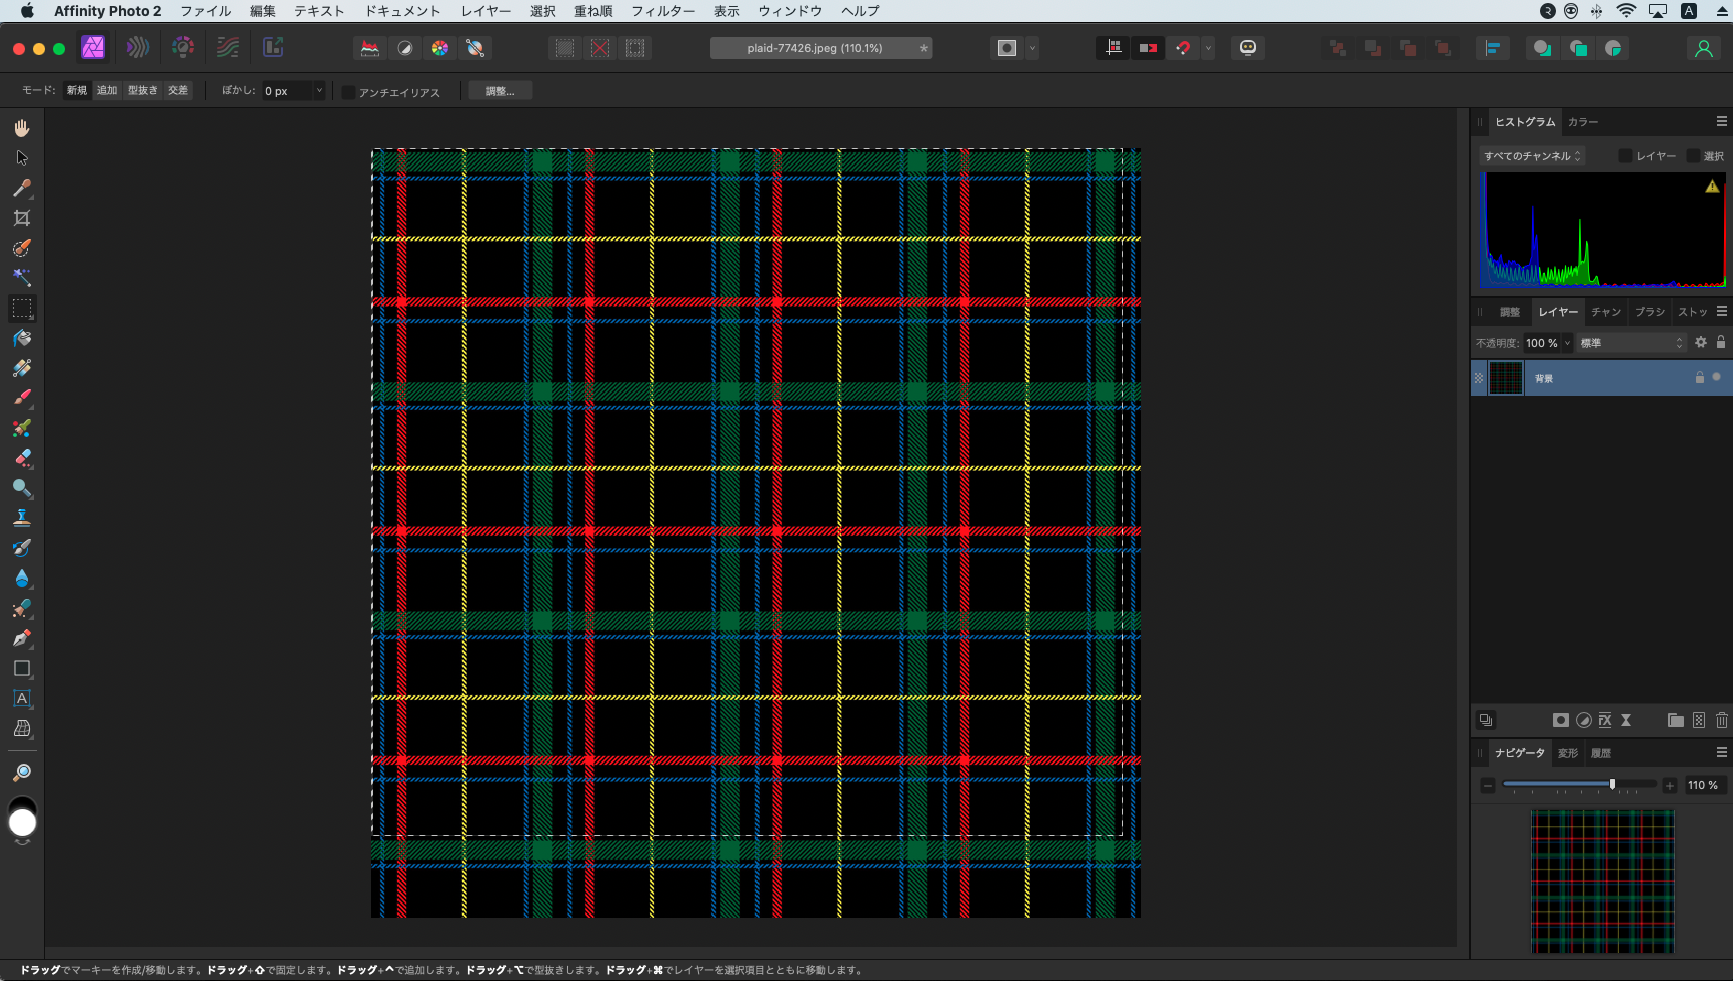Screen dimensions: 1733x981
Task: Tick the 選択 checkbox in histogram panel
Action: coord(1693,156)
